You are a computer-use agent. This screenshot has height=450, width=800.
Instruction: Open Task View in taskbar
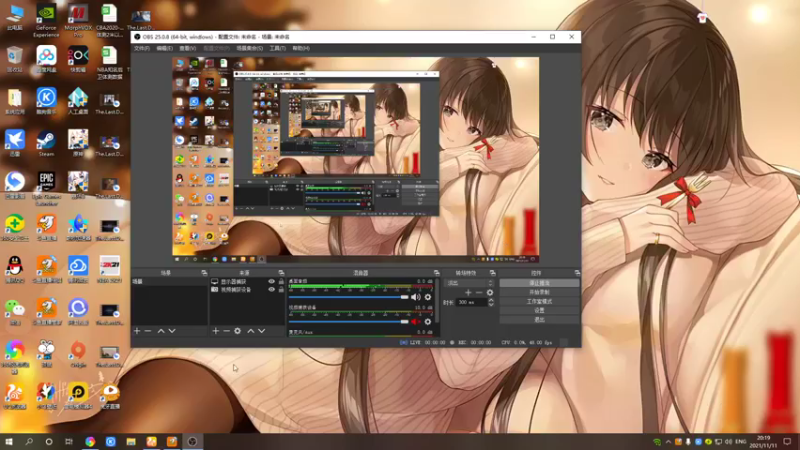pos(69,441)
